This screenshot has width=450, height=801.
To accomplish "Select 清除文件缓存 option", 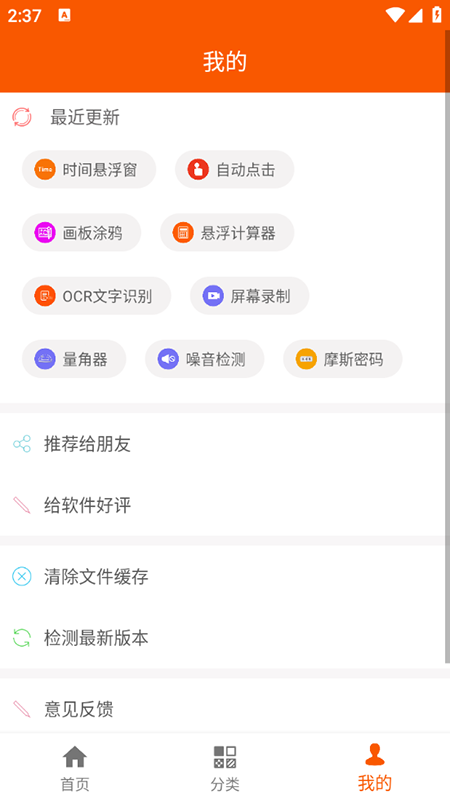I will coord(223,577).
